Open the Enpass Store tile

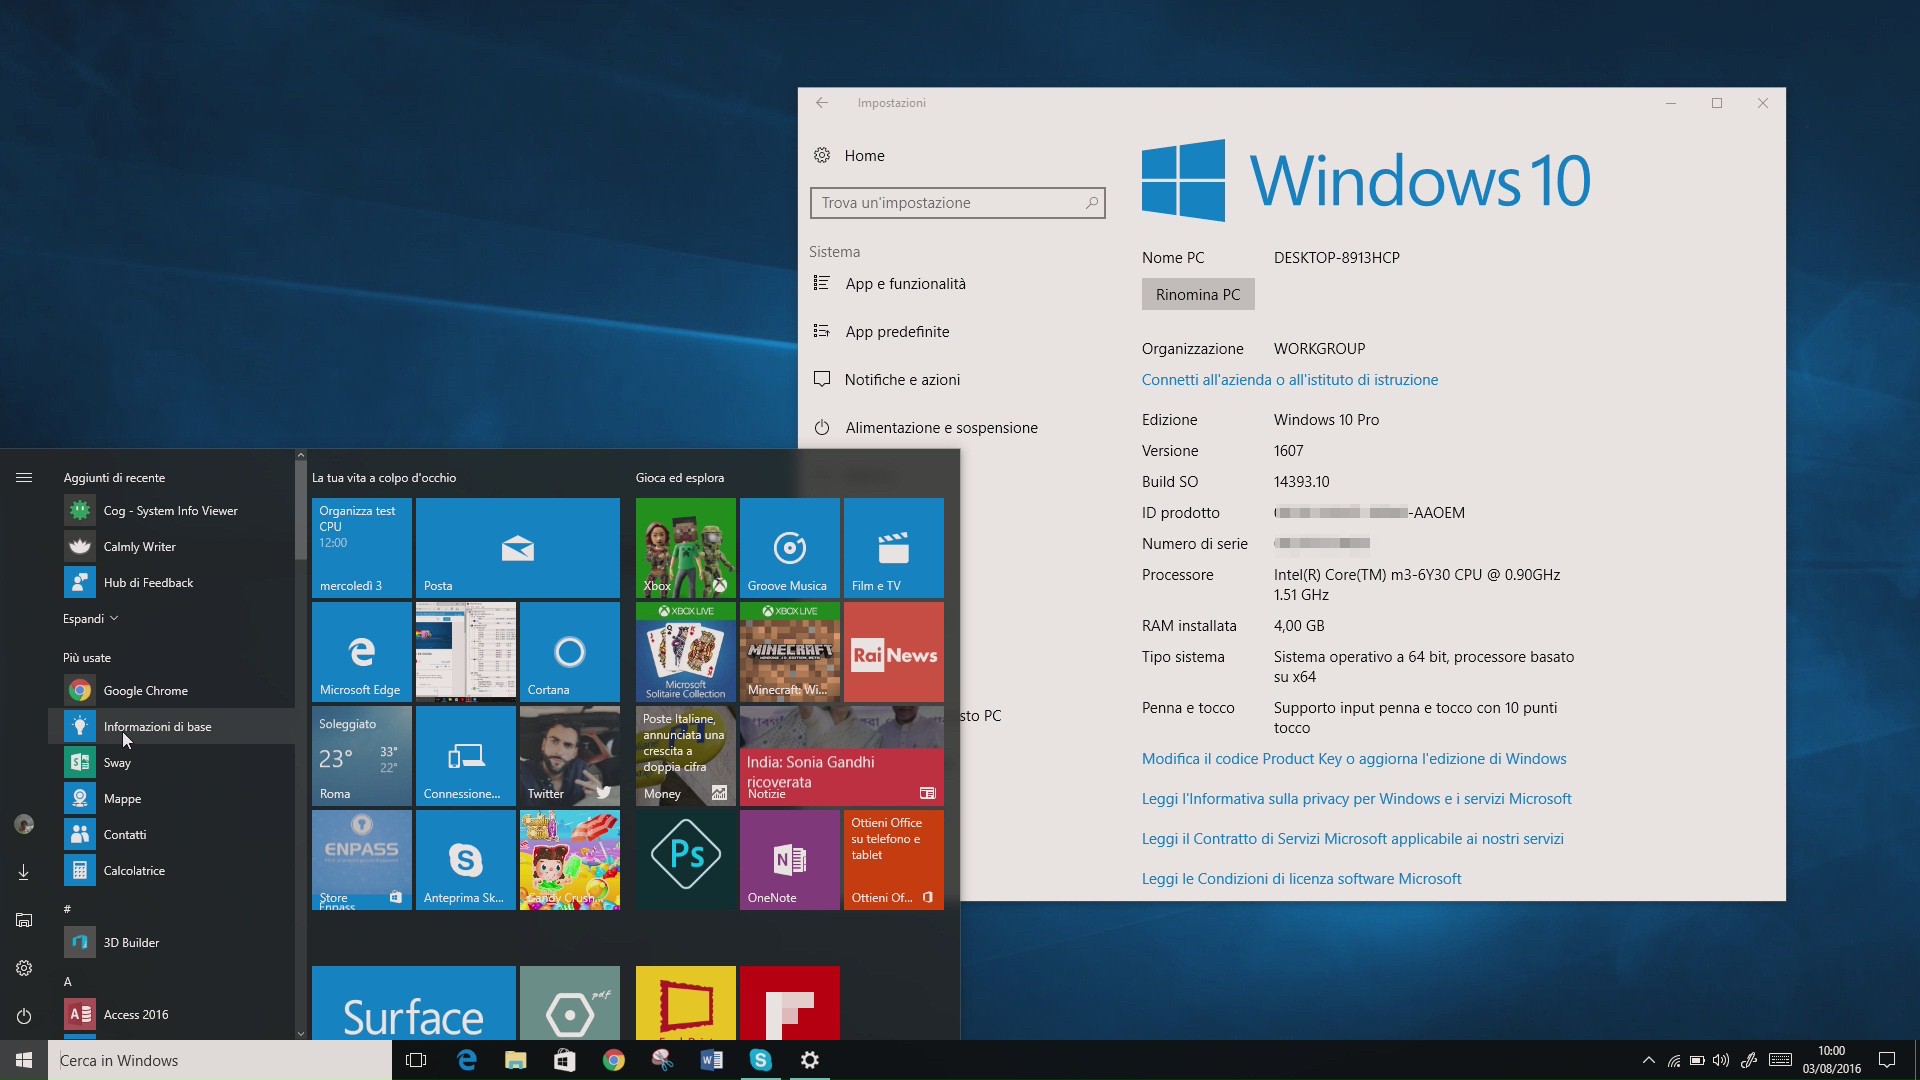(362, 860)
